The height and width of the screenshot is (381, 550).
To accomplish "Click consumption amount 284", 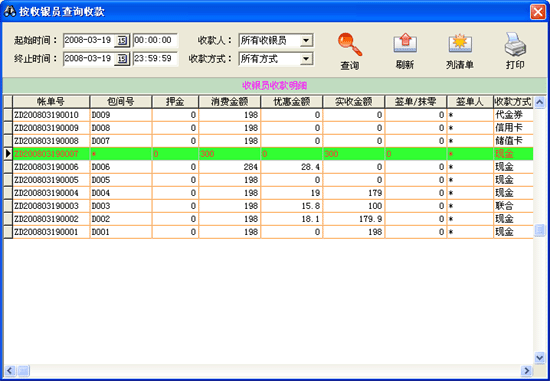I will 229,167.
